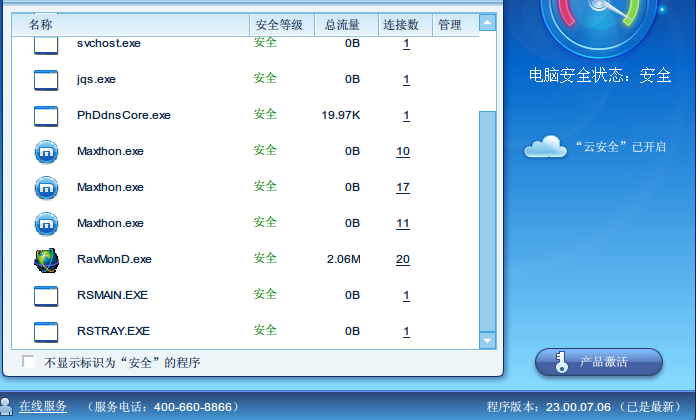The height and width of the screenshot is (420, 696).
Task: Click Maxthon icon in the 11-connection row
Action: click(x=46, y=224)
